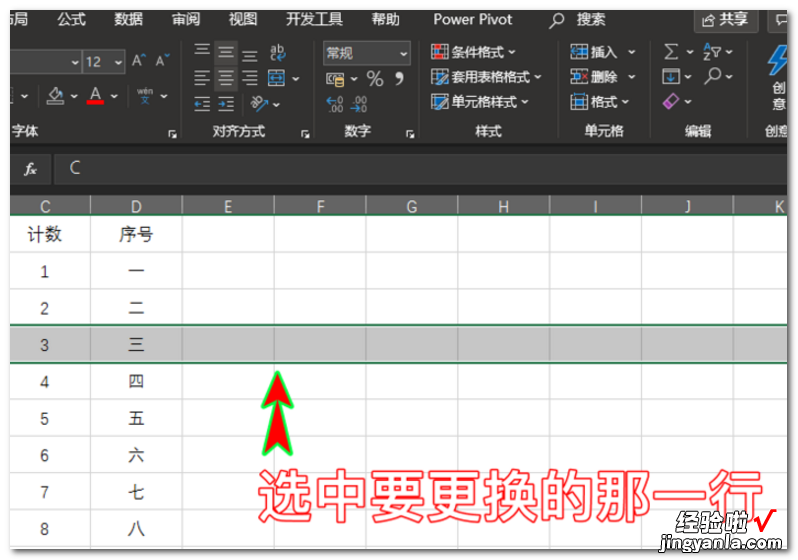Open the 数据 ribbon tab

128,19
